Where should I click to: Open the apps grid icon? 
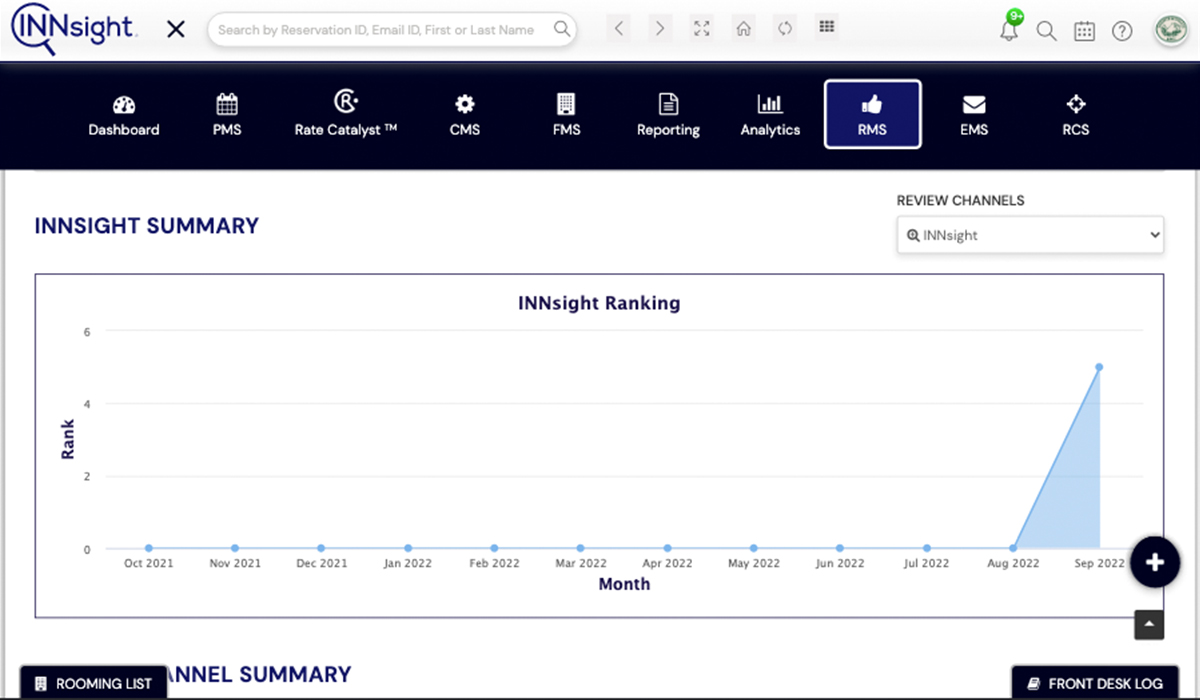pyautogui.click(x=826, y=27)
